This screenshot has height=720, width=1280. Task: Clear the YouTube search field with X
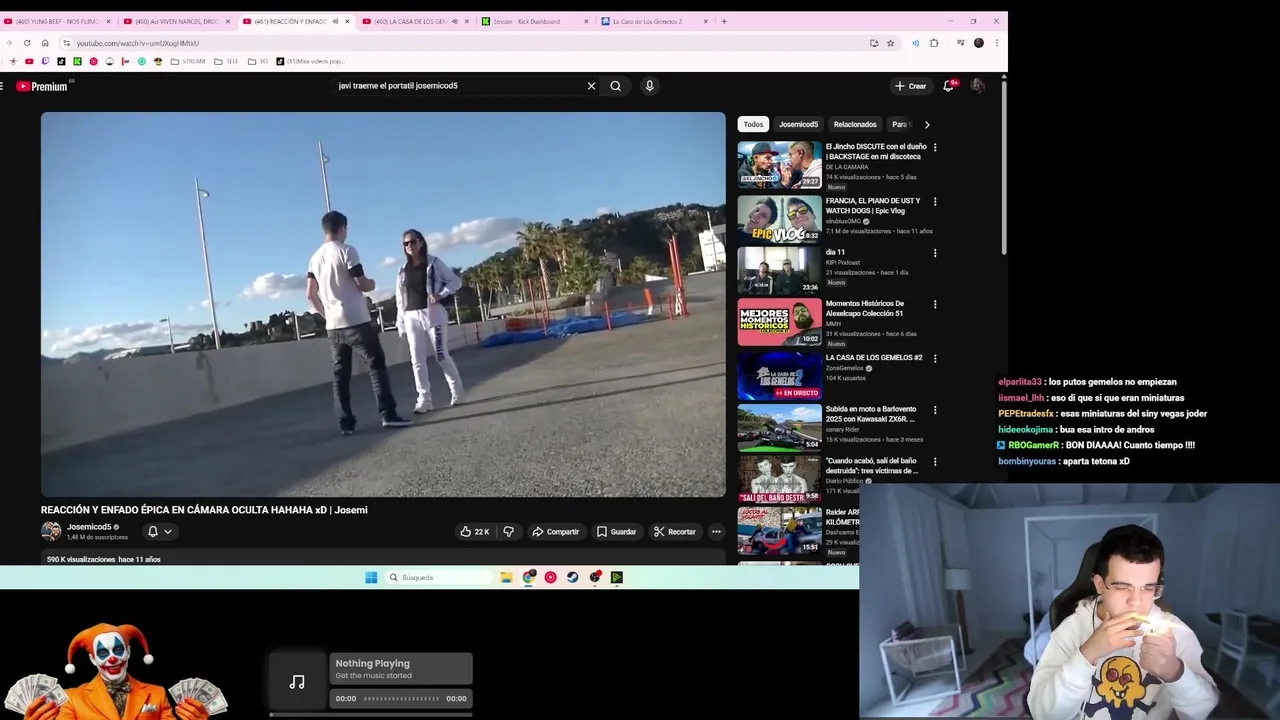[591, 86]
